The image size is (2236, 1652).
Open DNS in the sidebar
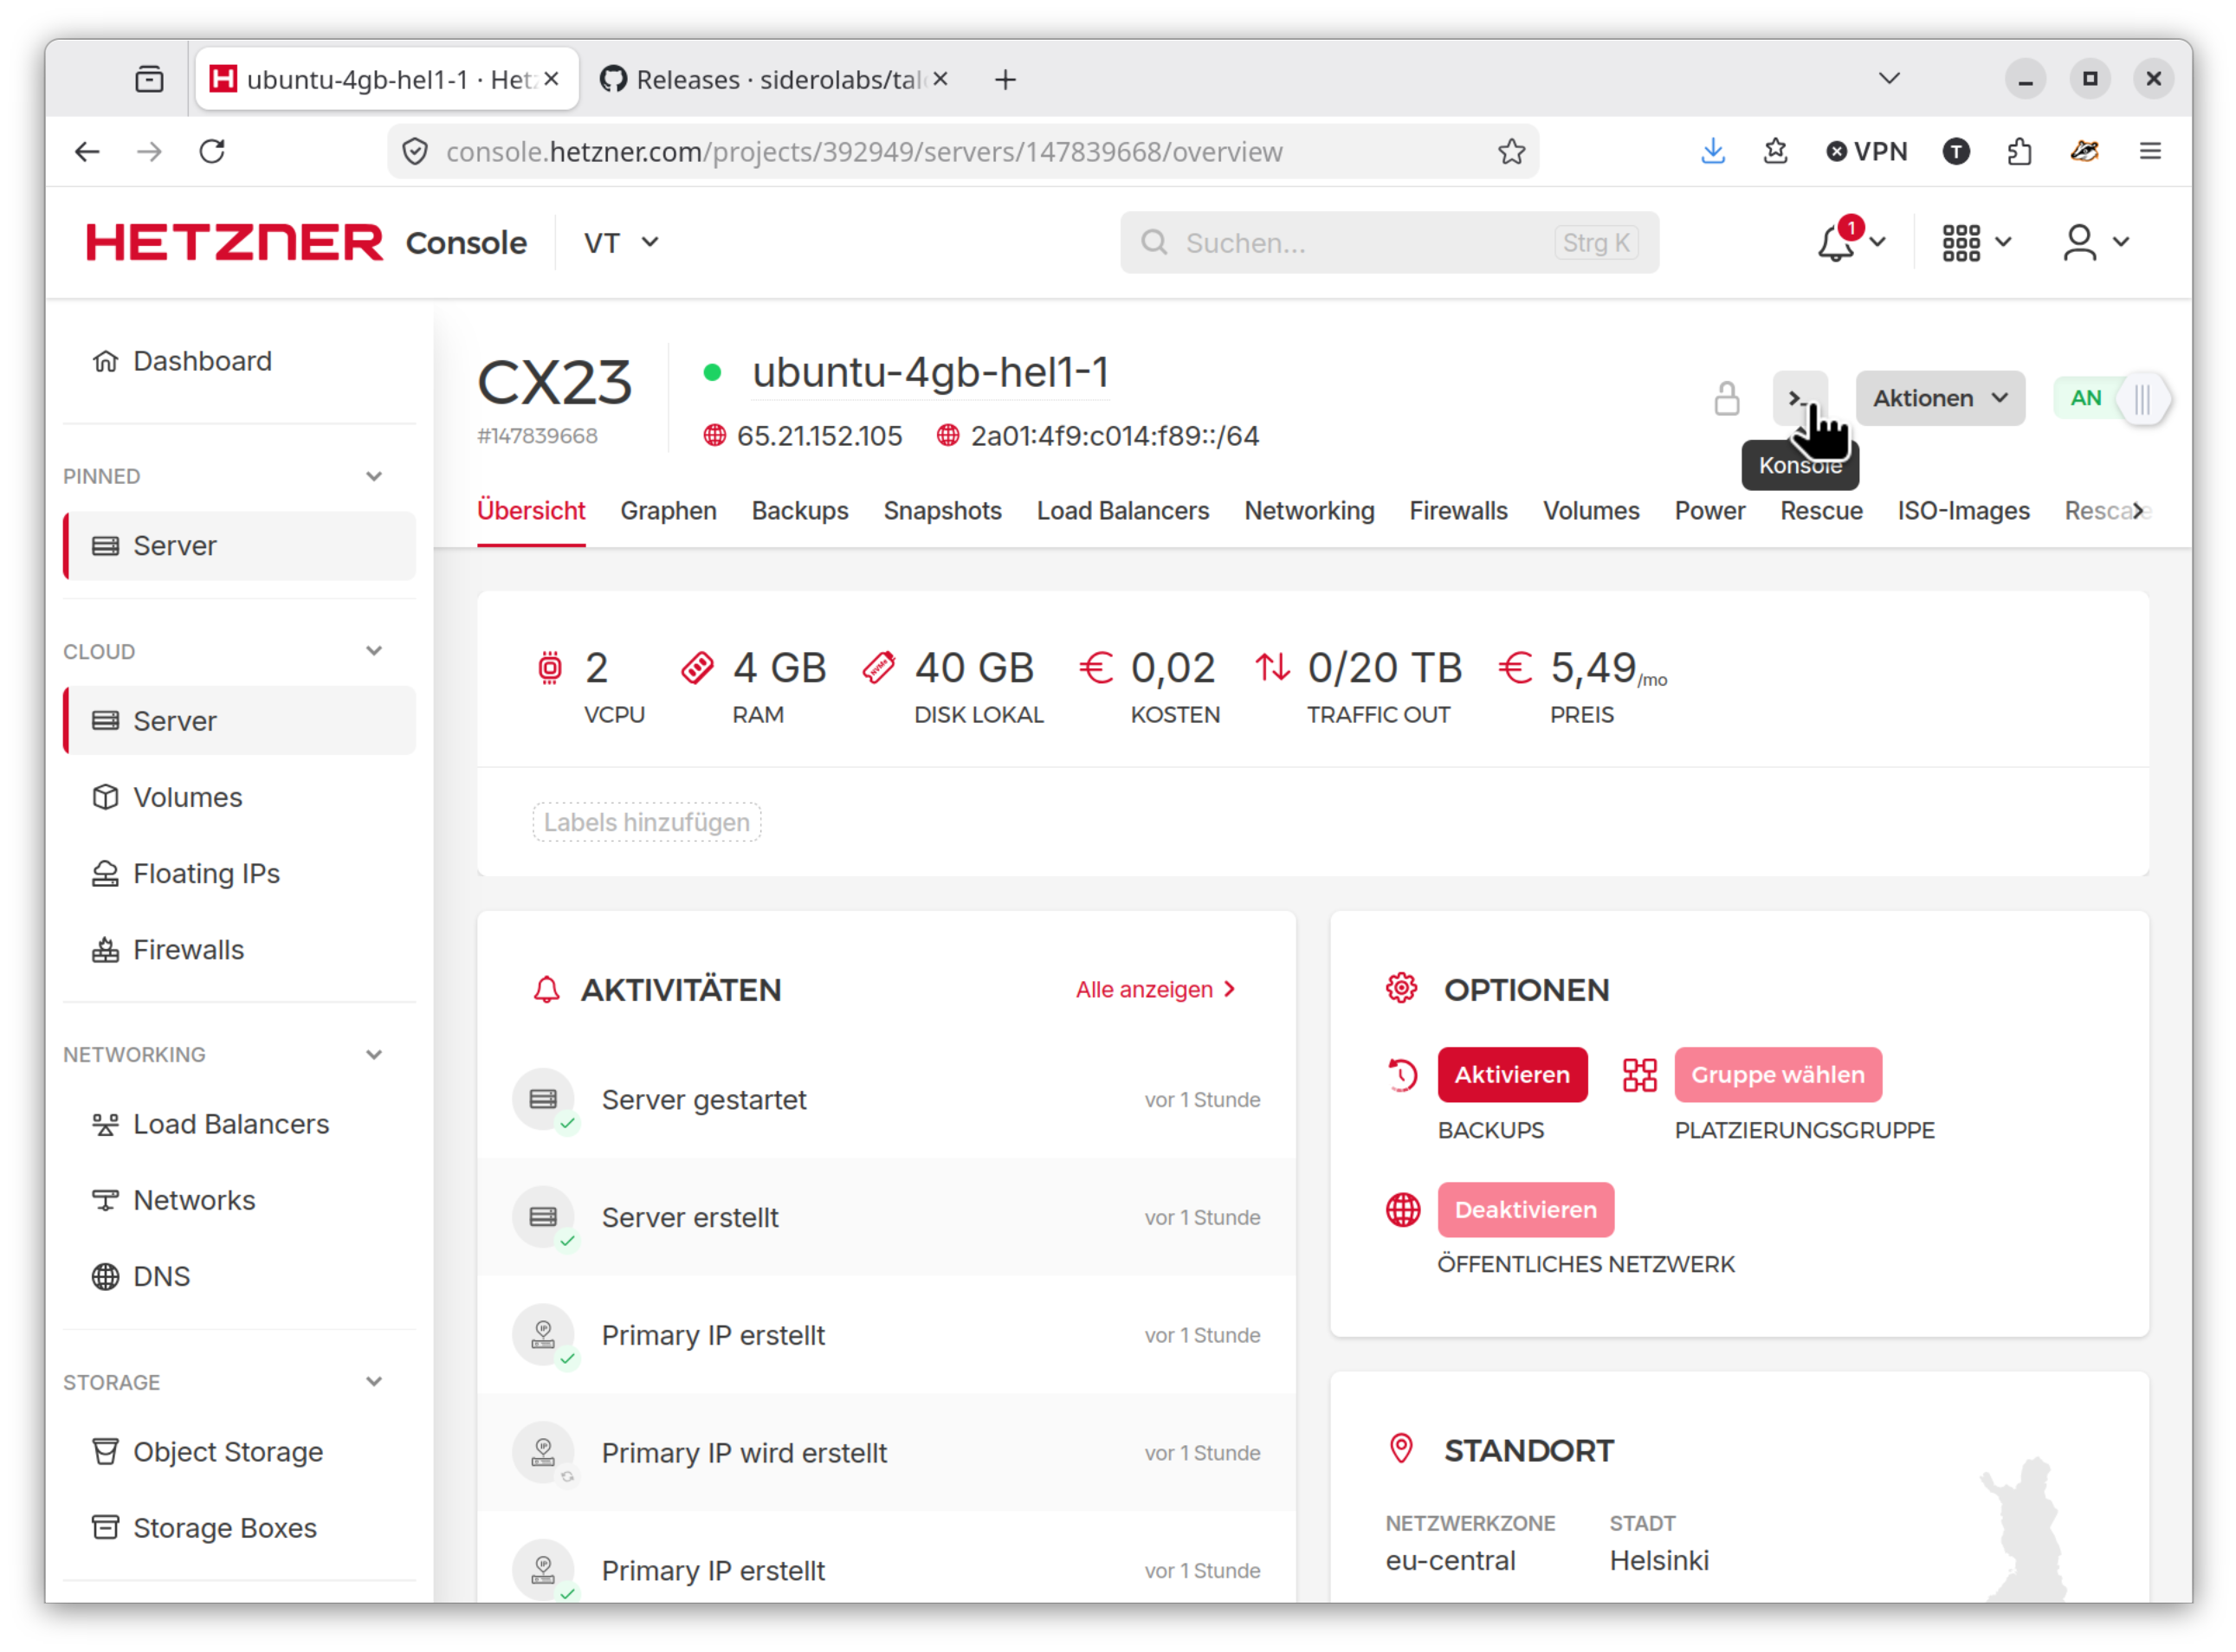click(x=239, y=1277)
